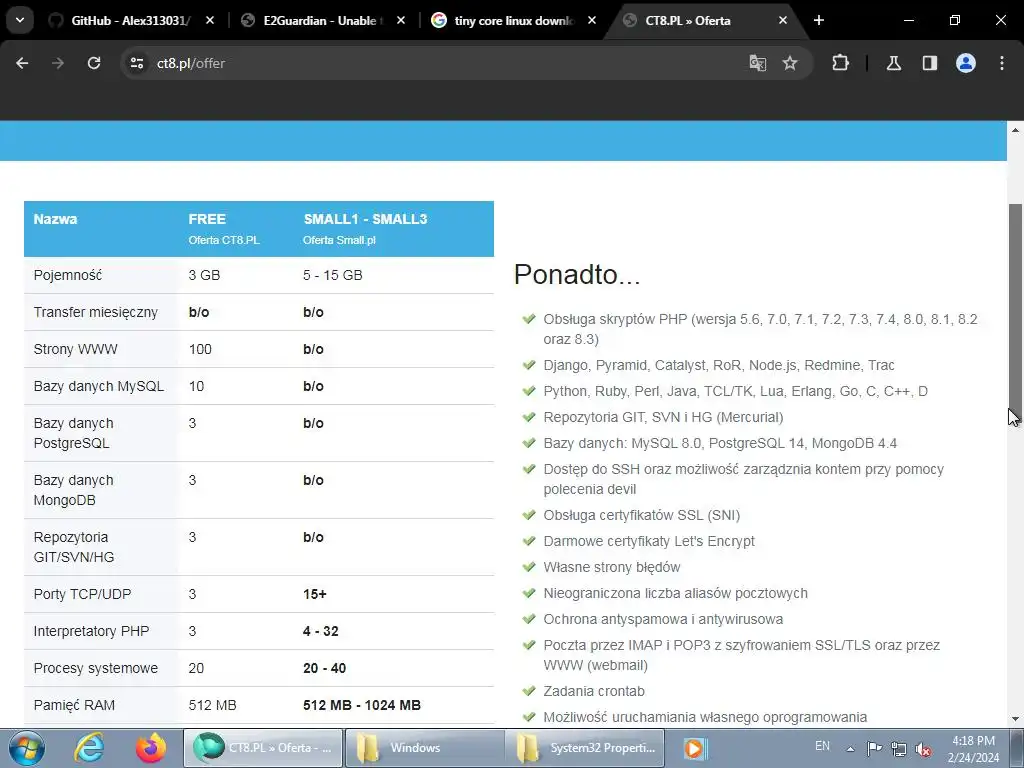1024x768 pixels.
Task: Open the Windows Start button
Action: coord(26,748)
